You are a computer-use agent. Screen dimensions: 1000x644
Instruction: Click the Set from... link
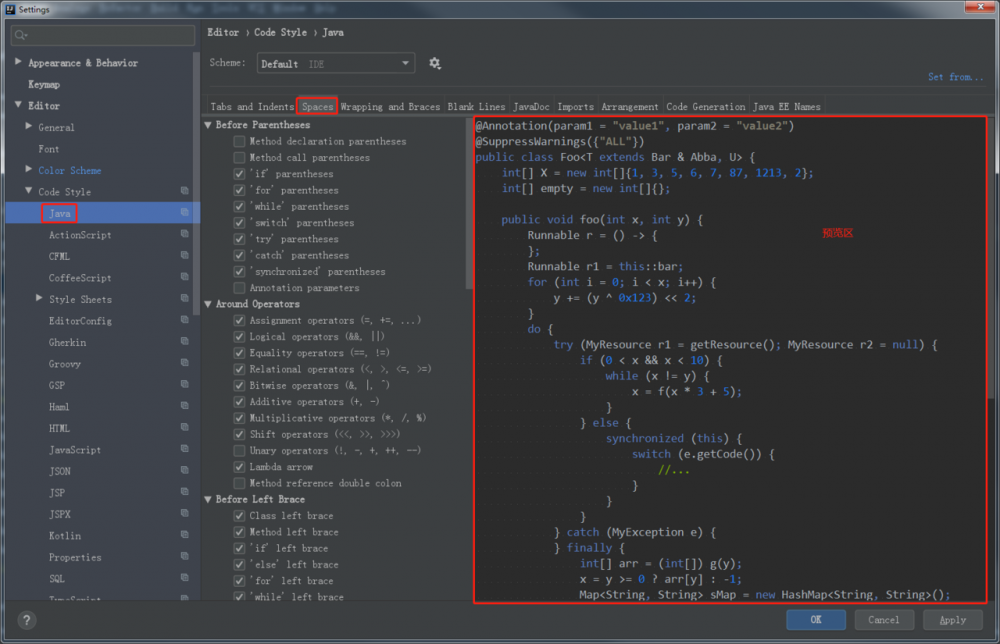(x=955, y=77)
